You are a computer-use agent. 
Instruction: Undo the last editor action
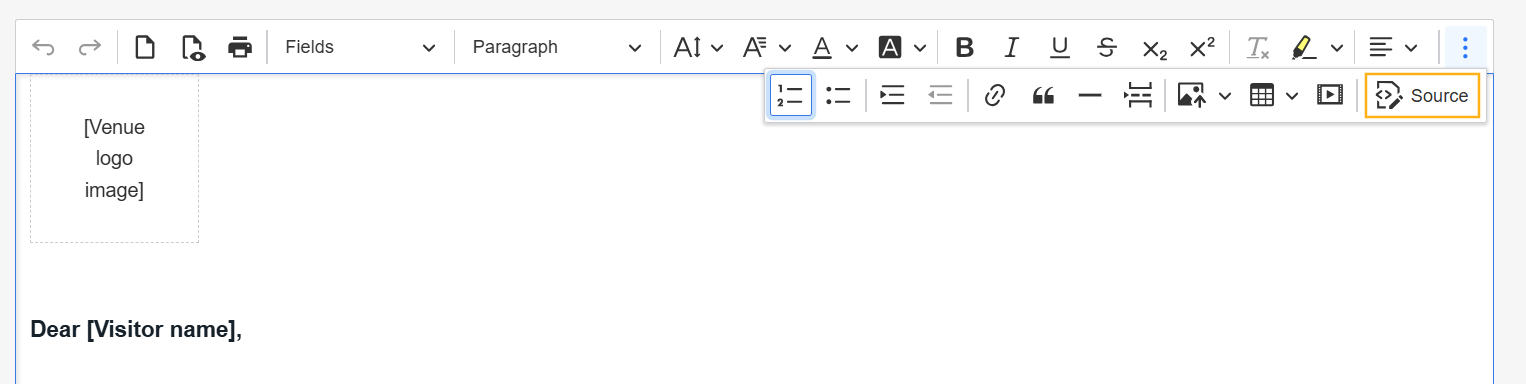pos(42,47)
